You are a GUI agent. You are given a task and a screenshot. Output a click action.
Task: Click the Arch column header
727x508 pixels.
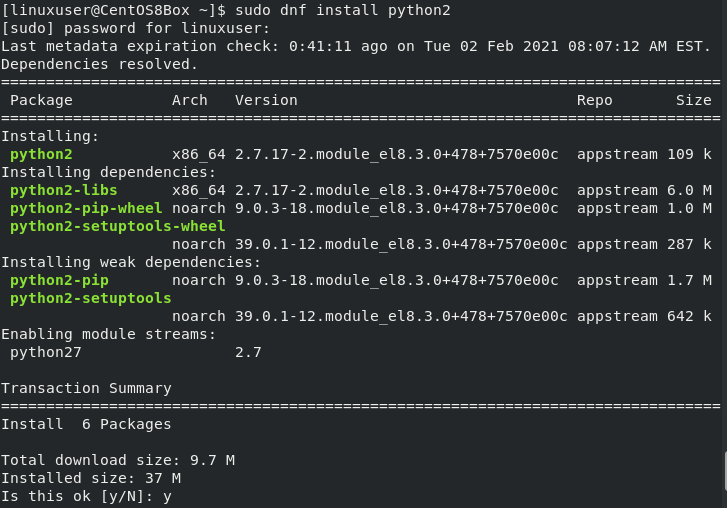coord(189,100)
